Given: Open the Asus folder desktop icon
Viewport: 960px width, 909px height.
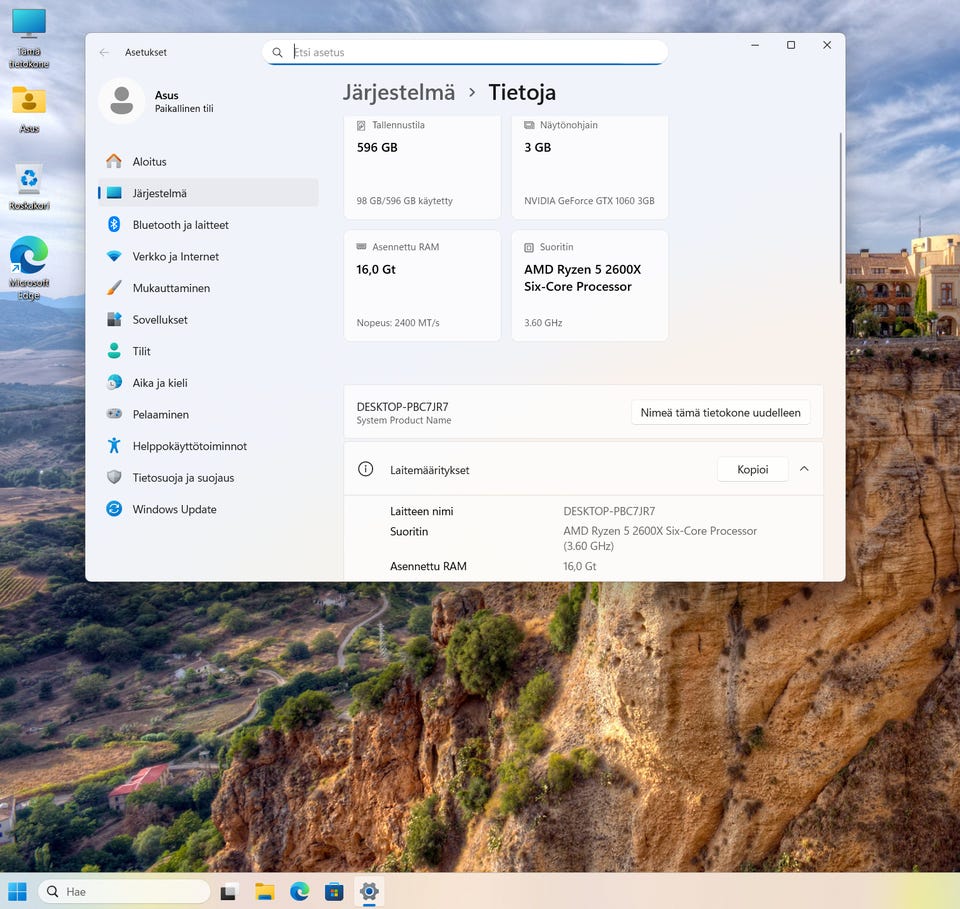Looking at the screenshot, I should pos(29,109).
